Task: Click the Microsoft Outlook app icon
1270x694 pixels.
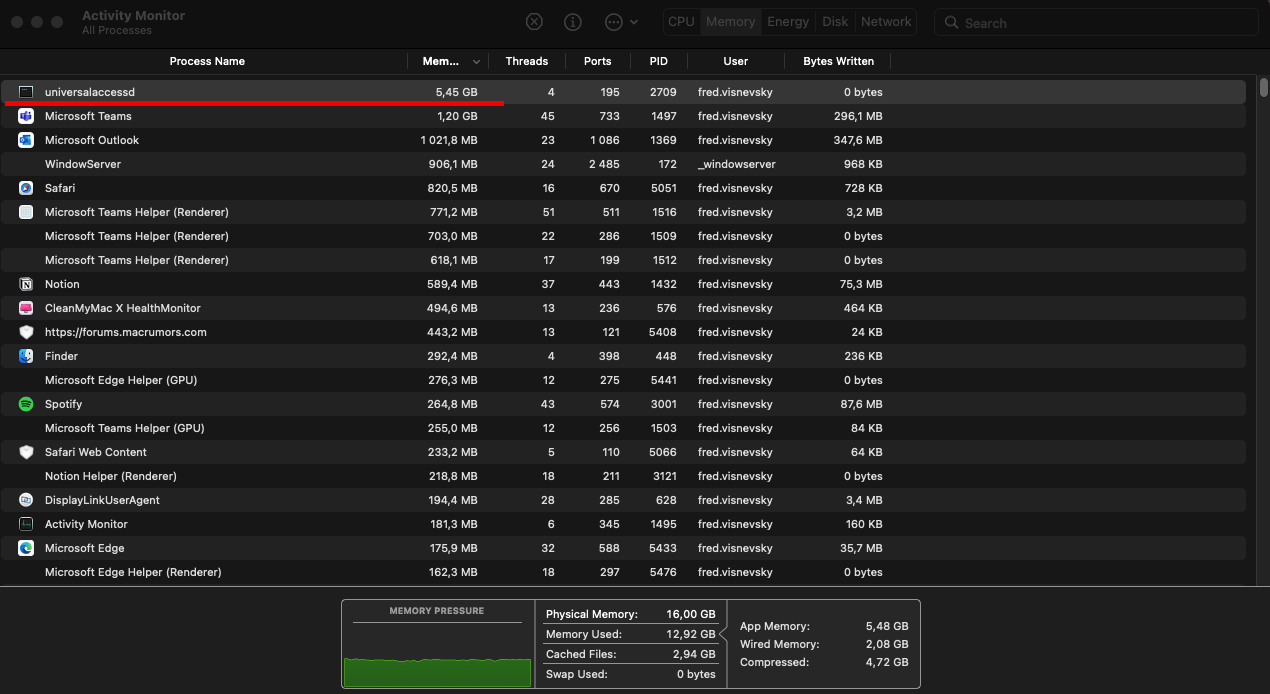Action: pyautogui.click(x=26, y=140)
